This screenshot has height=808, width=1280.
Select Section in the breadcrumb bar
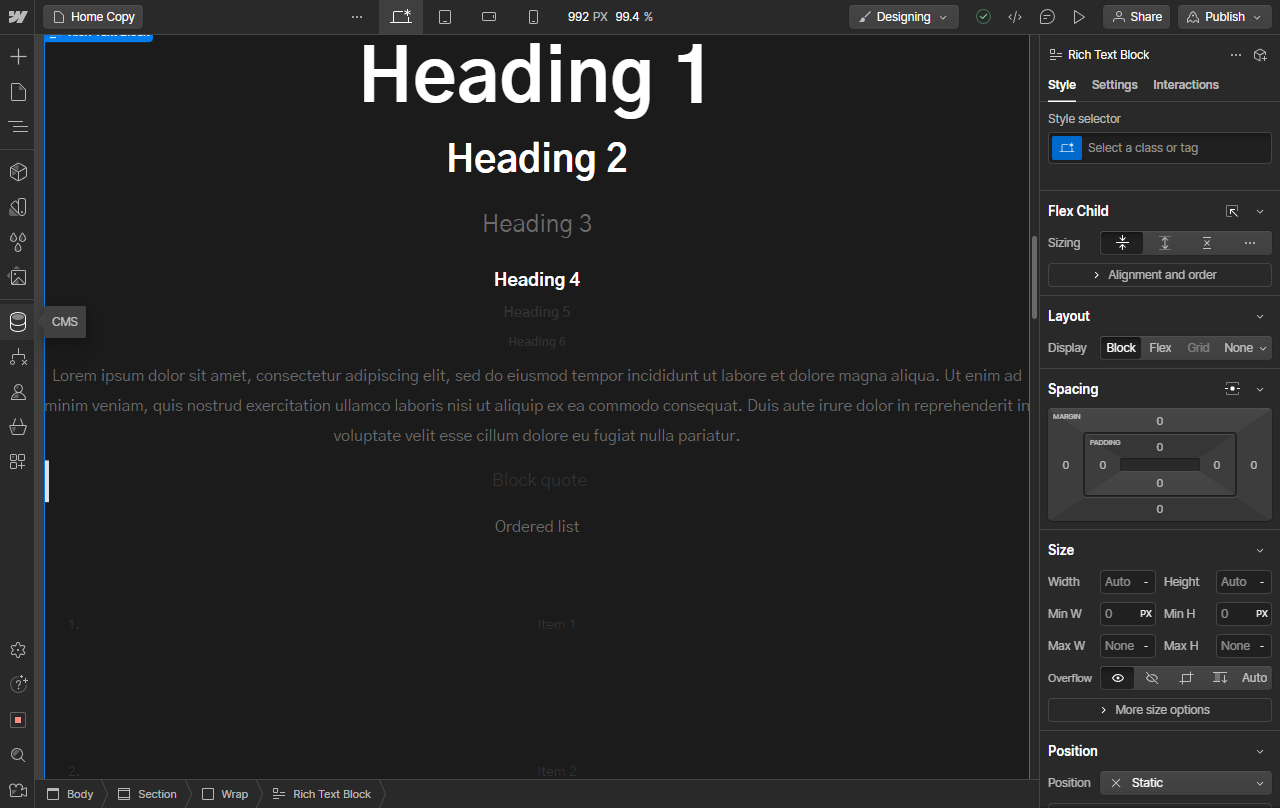coord(147,794)
